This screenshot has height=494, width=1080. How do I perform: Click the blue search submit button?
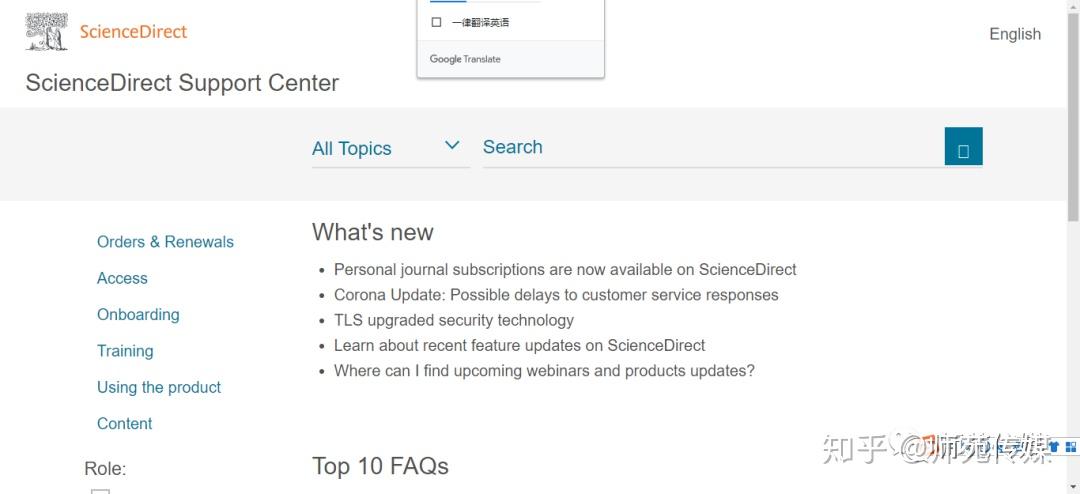click(963, 147)
